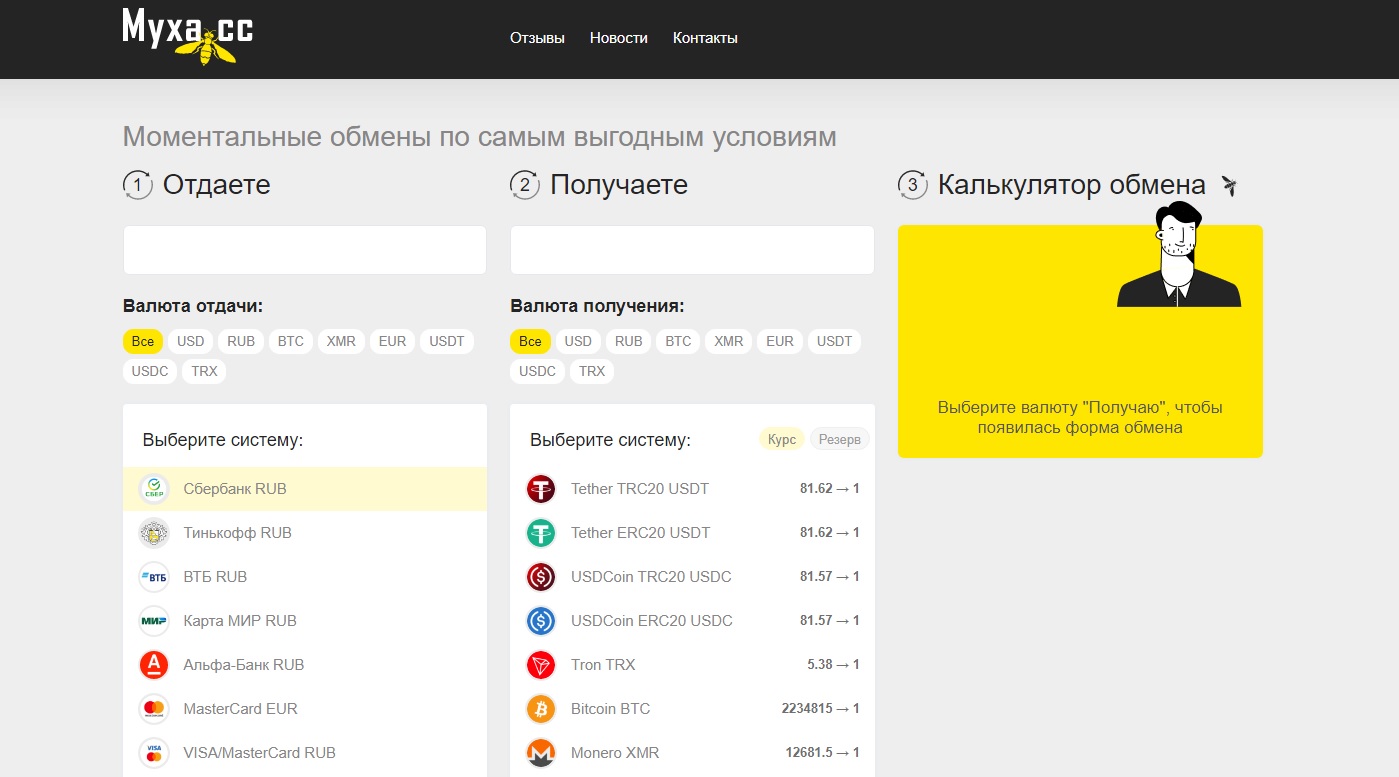This screenshot has height=777, width=1399.
Task: Filter receive currency by USDC
Action: pyautogui.click(x=538, y=371)
